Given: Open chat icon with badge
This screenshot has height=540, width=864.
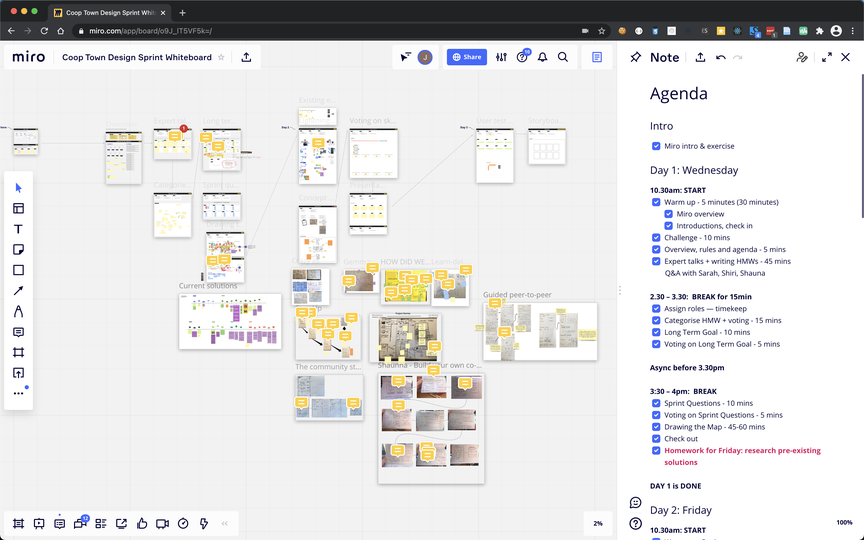Looking at the screenshot, I should pyautogui.click(x=80, y=523).
